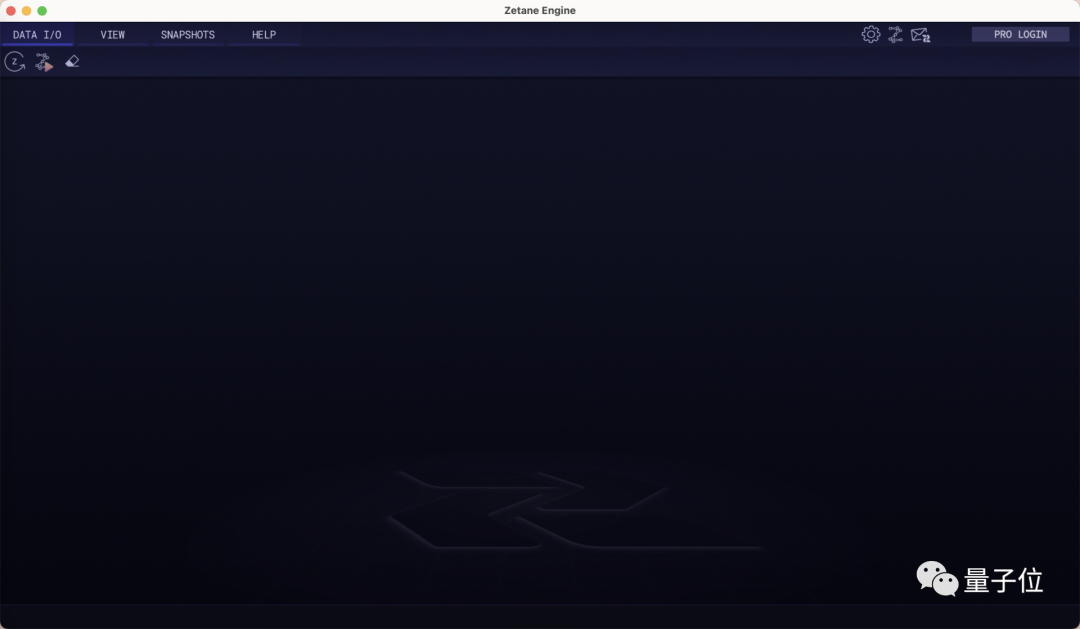
Task: Open the DATA I/O tab
Action: [37, 34]
